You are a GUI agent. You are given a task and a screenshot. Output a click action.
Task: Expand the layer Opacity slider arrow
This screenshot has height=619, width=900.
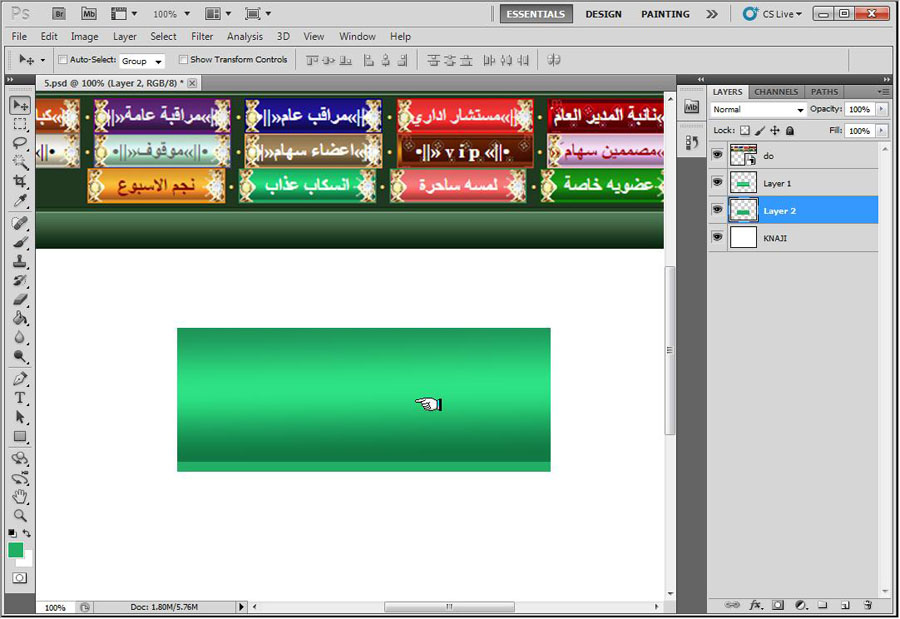pyautogui.click(x=879, y=109)
